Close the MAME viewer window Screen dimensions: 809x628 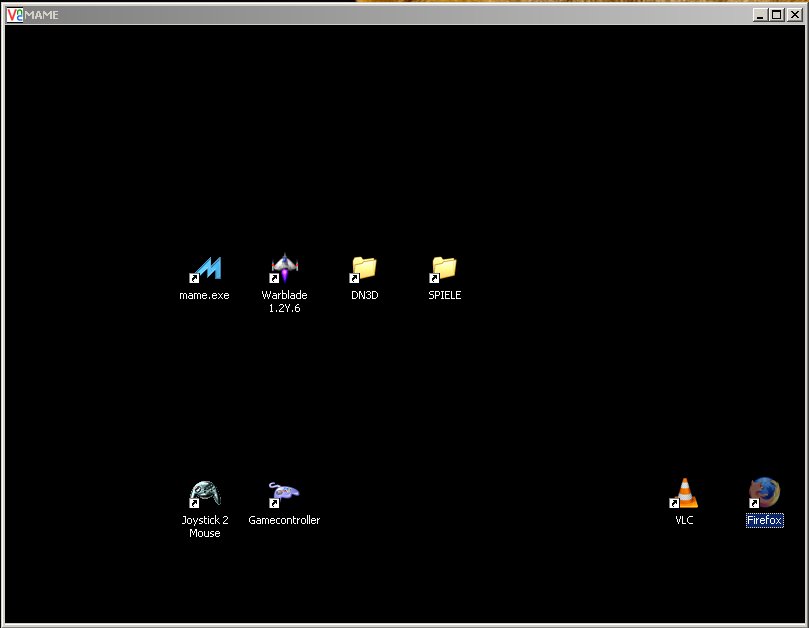point(793,15)
